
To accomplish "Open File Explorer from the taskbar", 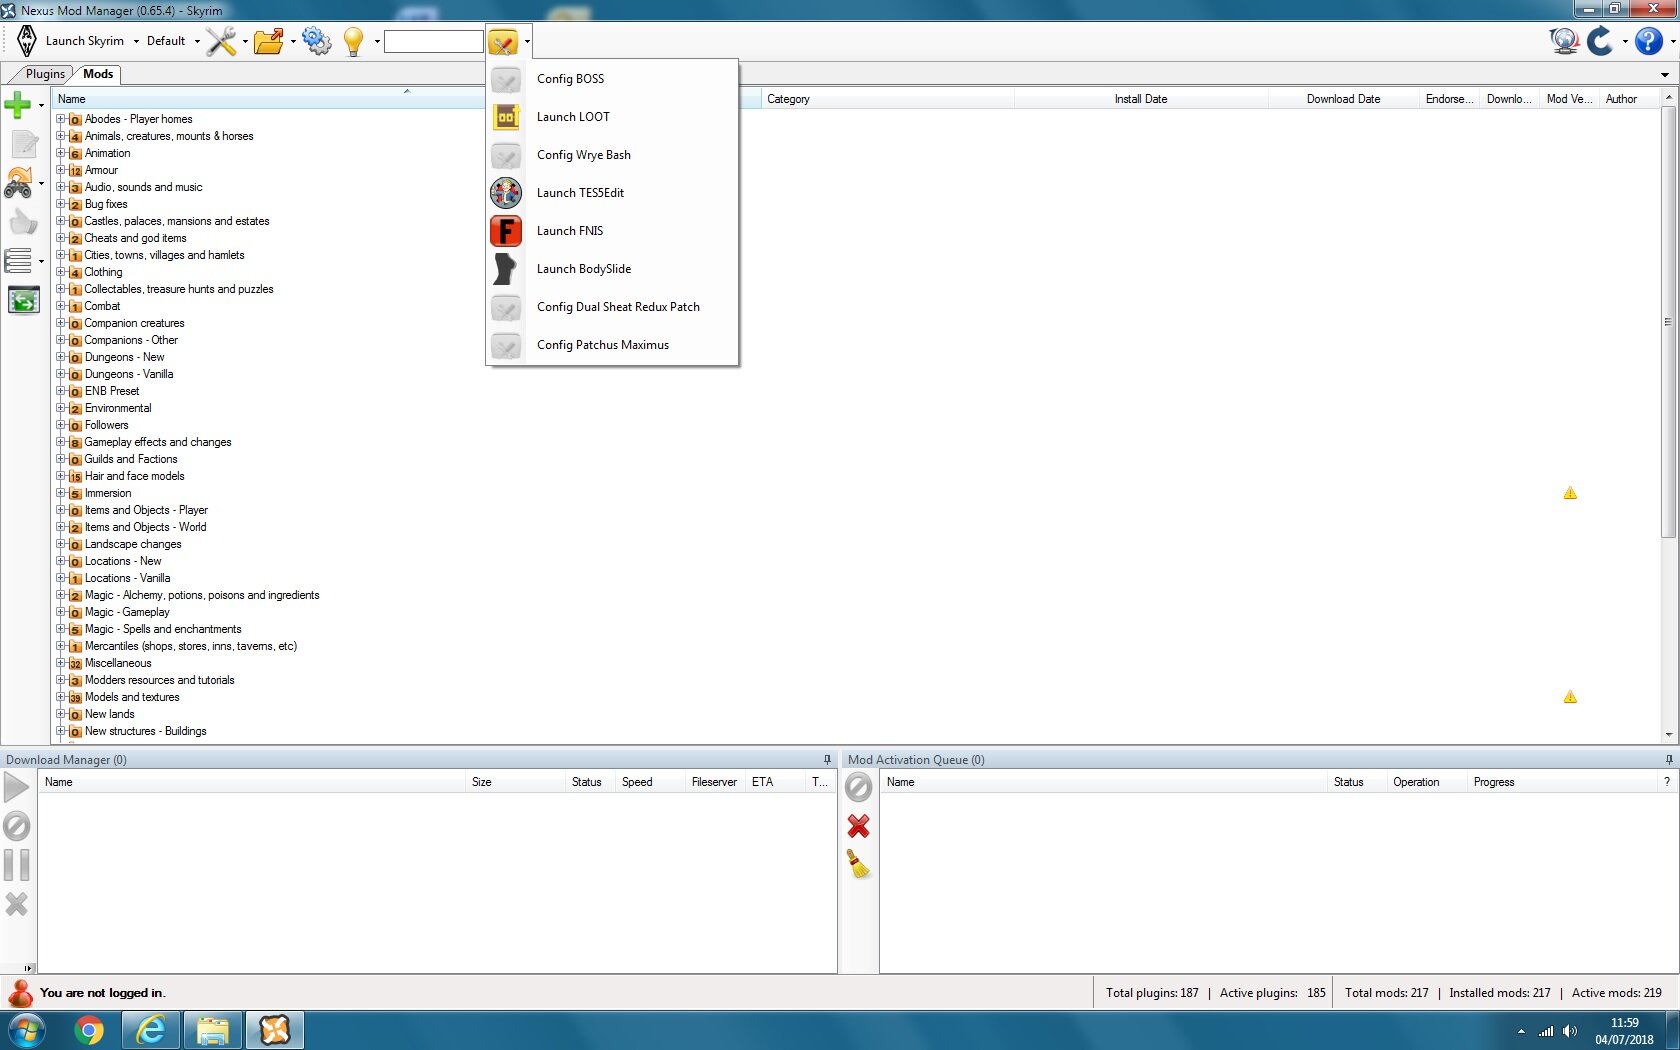I will click(213, 1030).
